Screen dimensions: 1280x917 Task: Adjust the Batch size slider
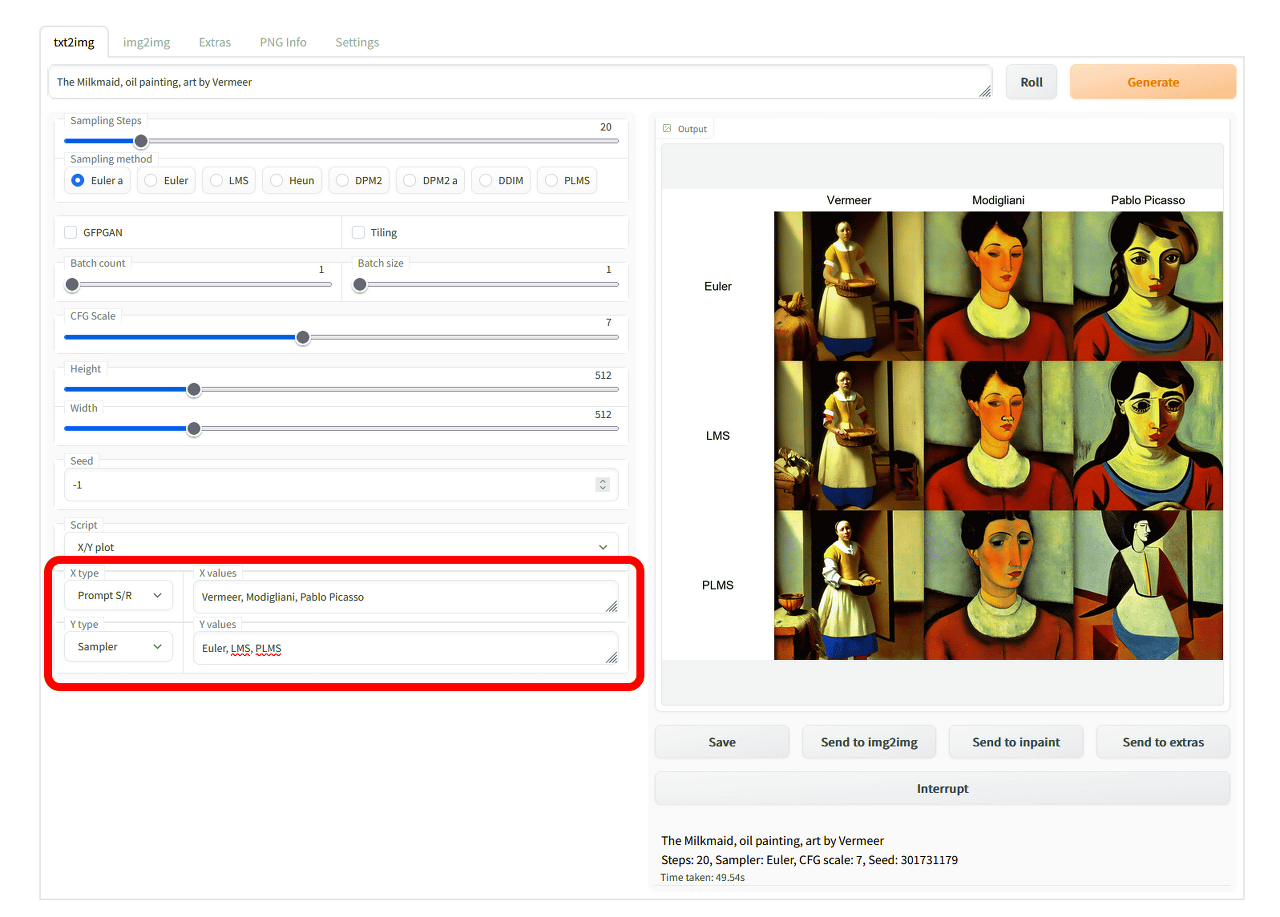[486, 284]
